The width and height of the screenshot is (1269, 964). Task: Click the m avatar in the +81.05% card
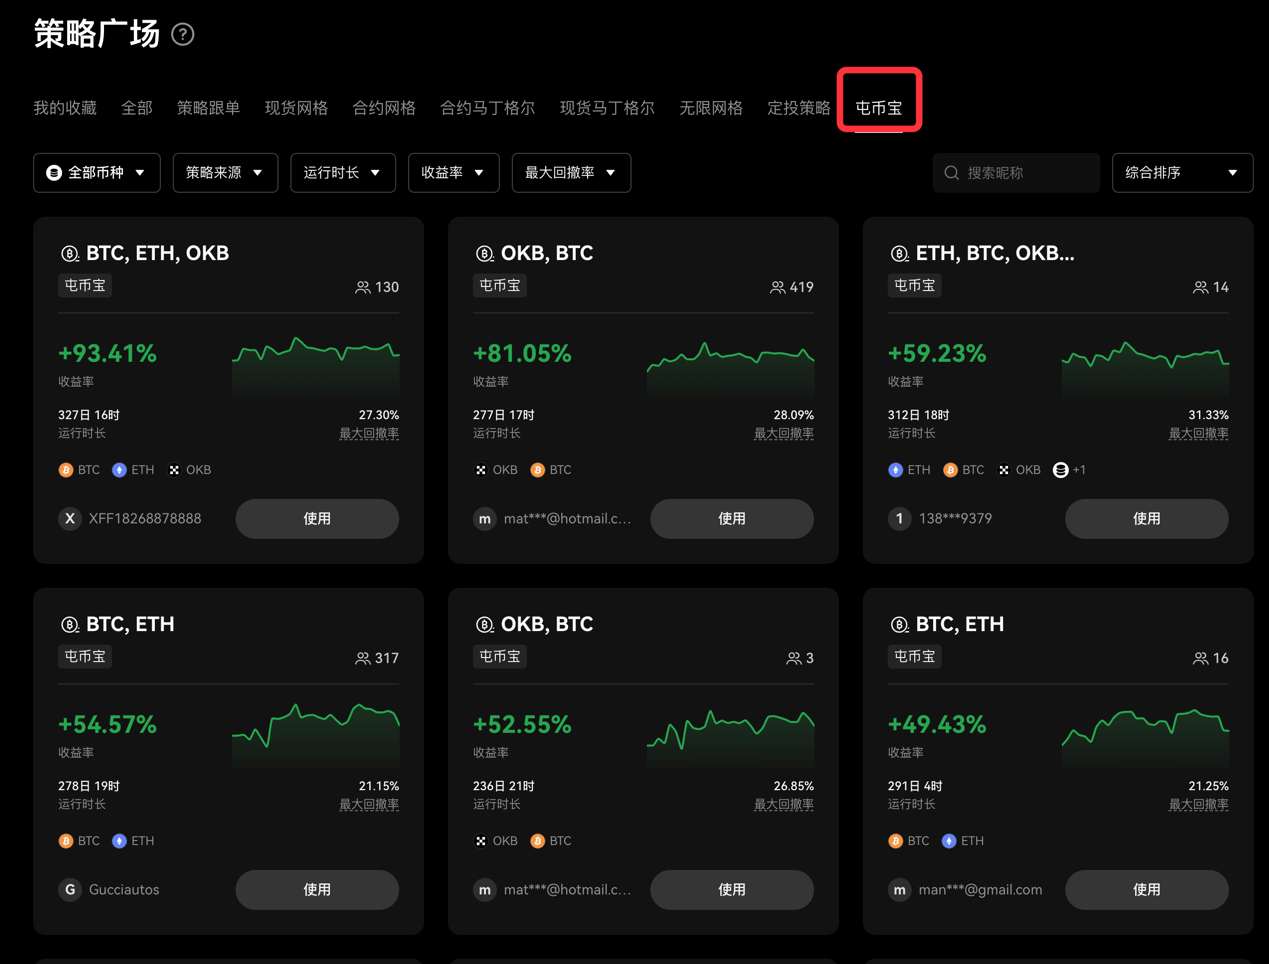[x=485, y=519]
